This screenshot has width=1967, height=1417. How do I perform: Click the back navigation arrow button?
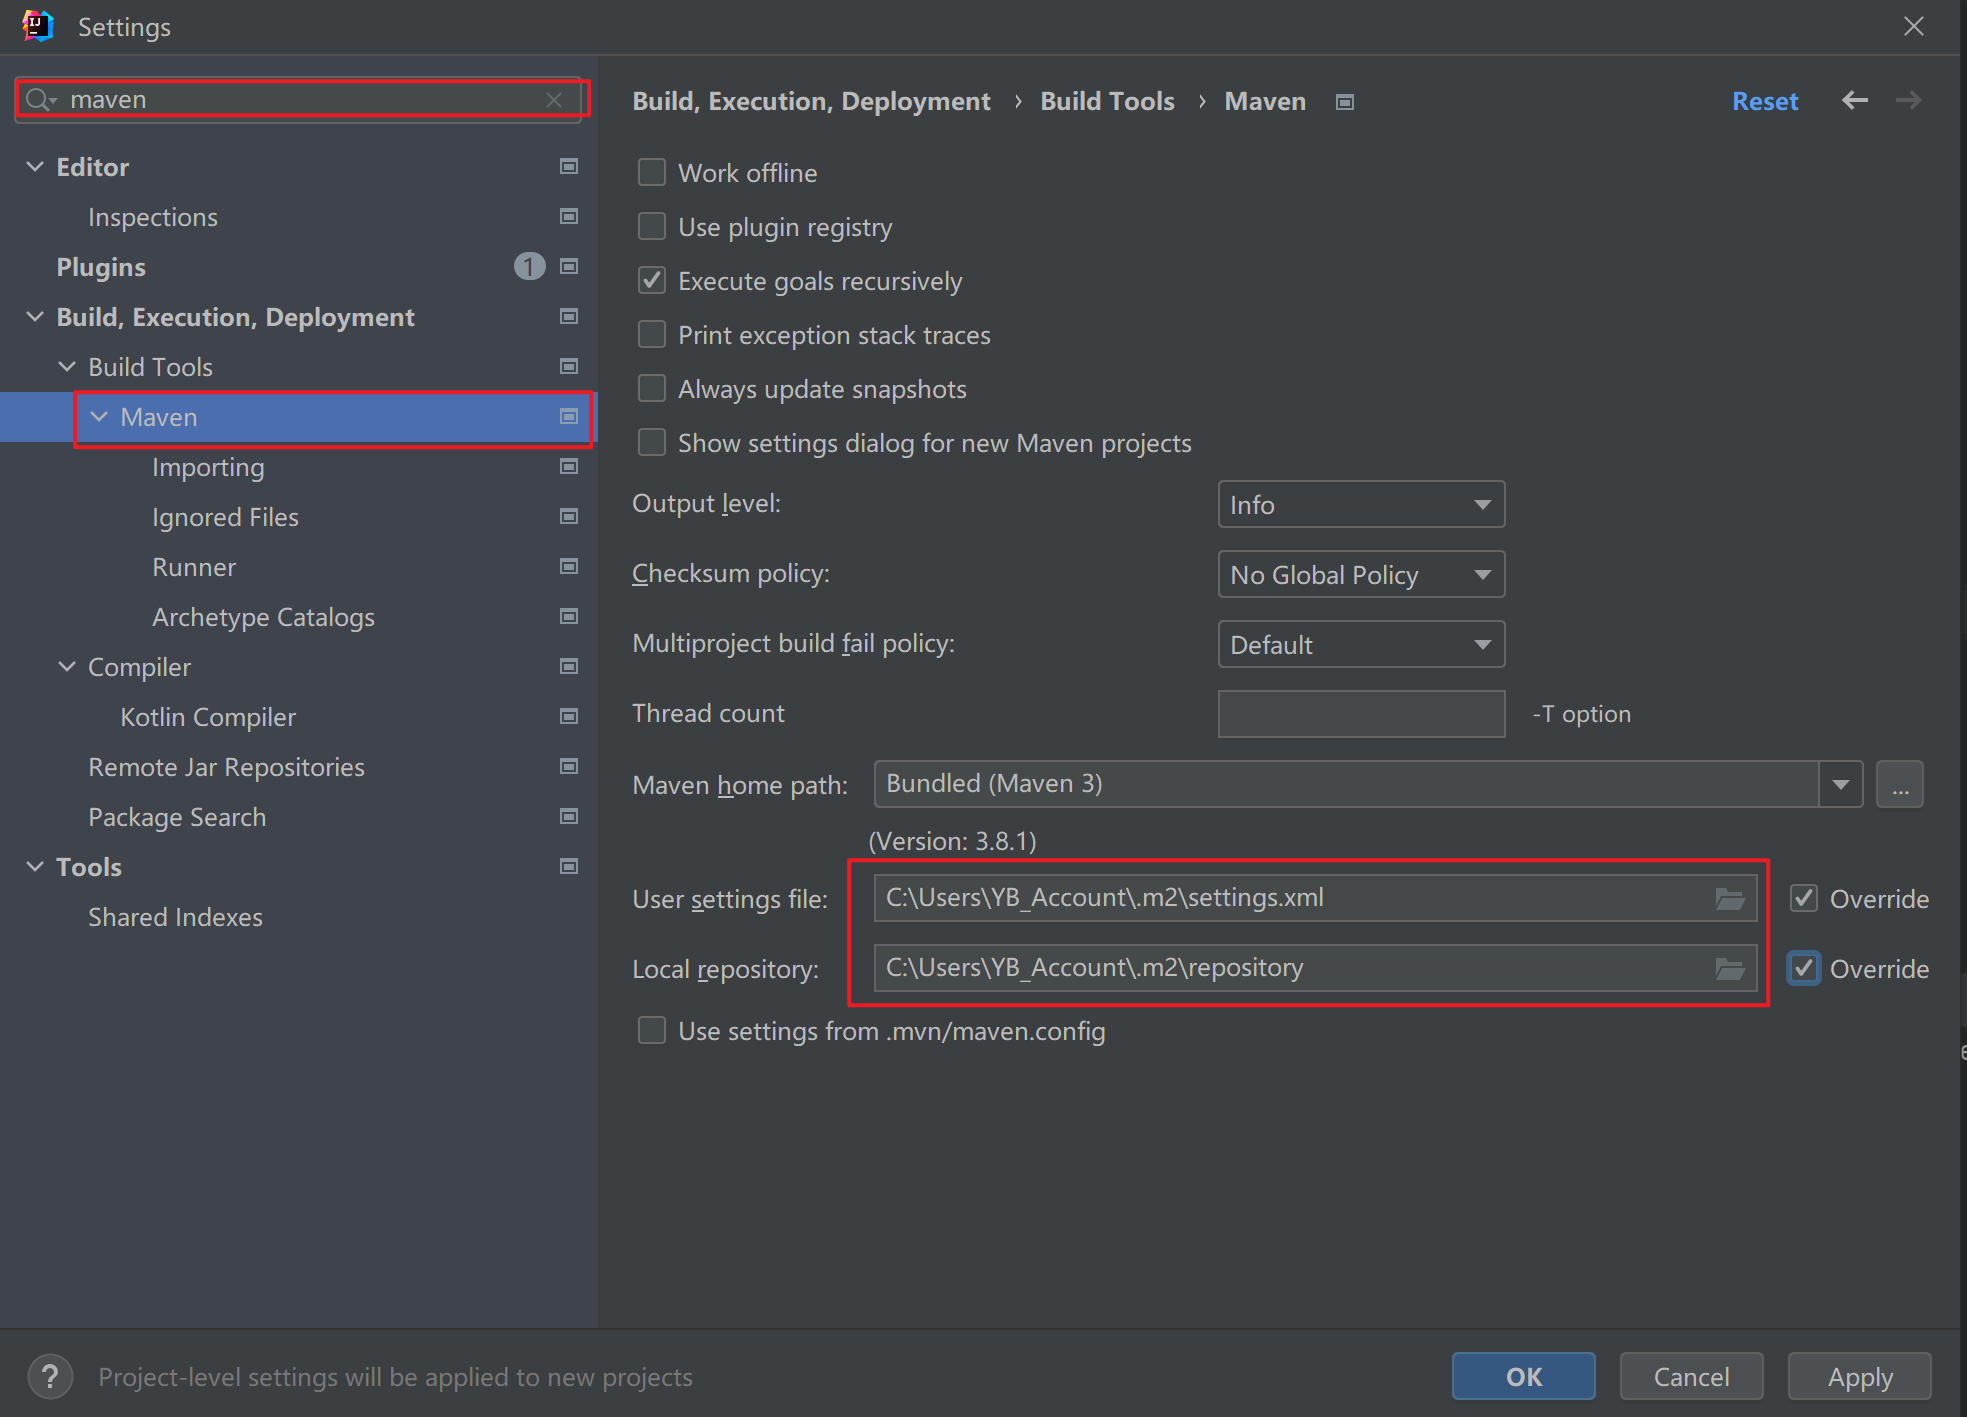tap(1854, 101)
